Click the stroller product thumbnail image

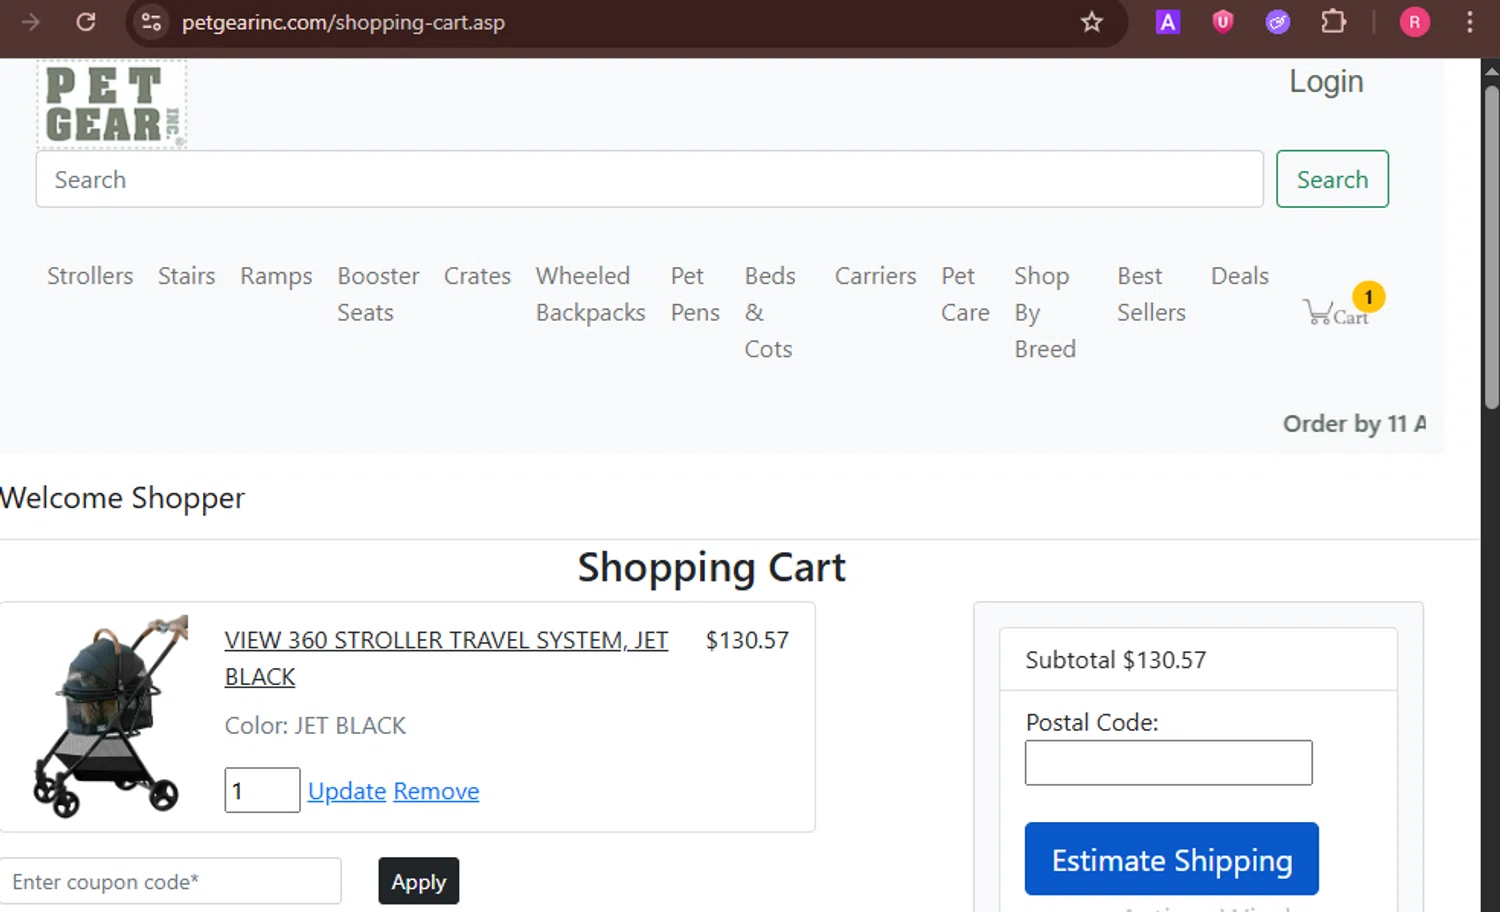(110, 716)
